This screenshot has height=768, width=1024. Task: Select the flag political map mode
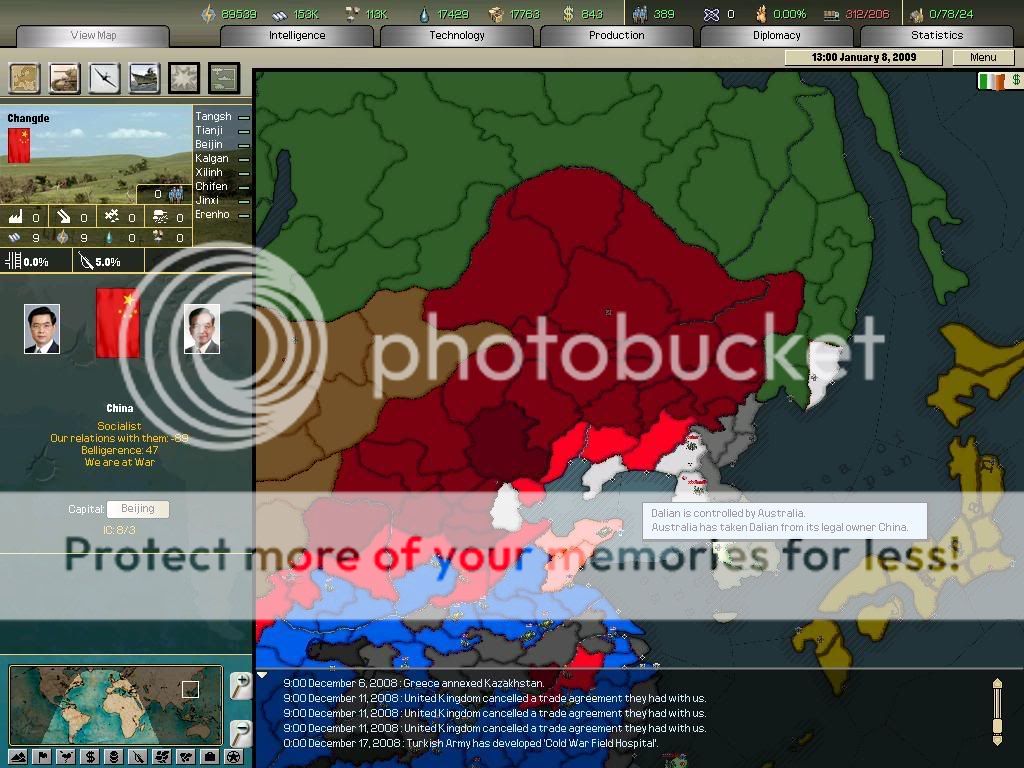click(x=42, y=756)
